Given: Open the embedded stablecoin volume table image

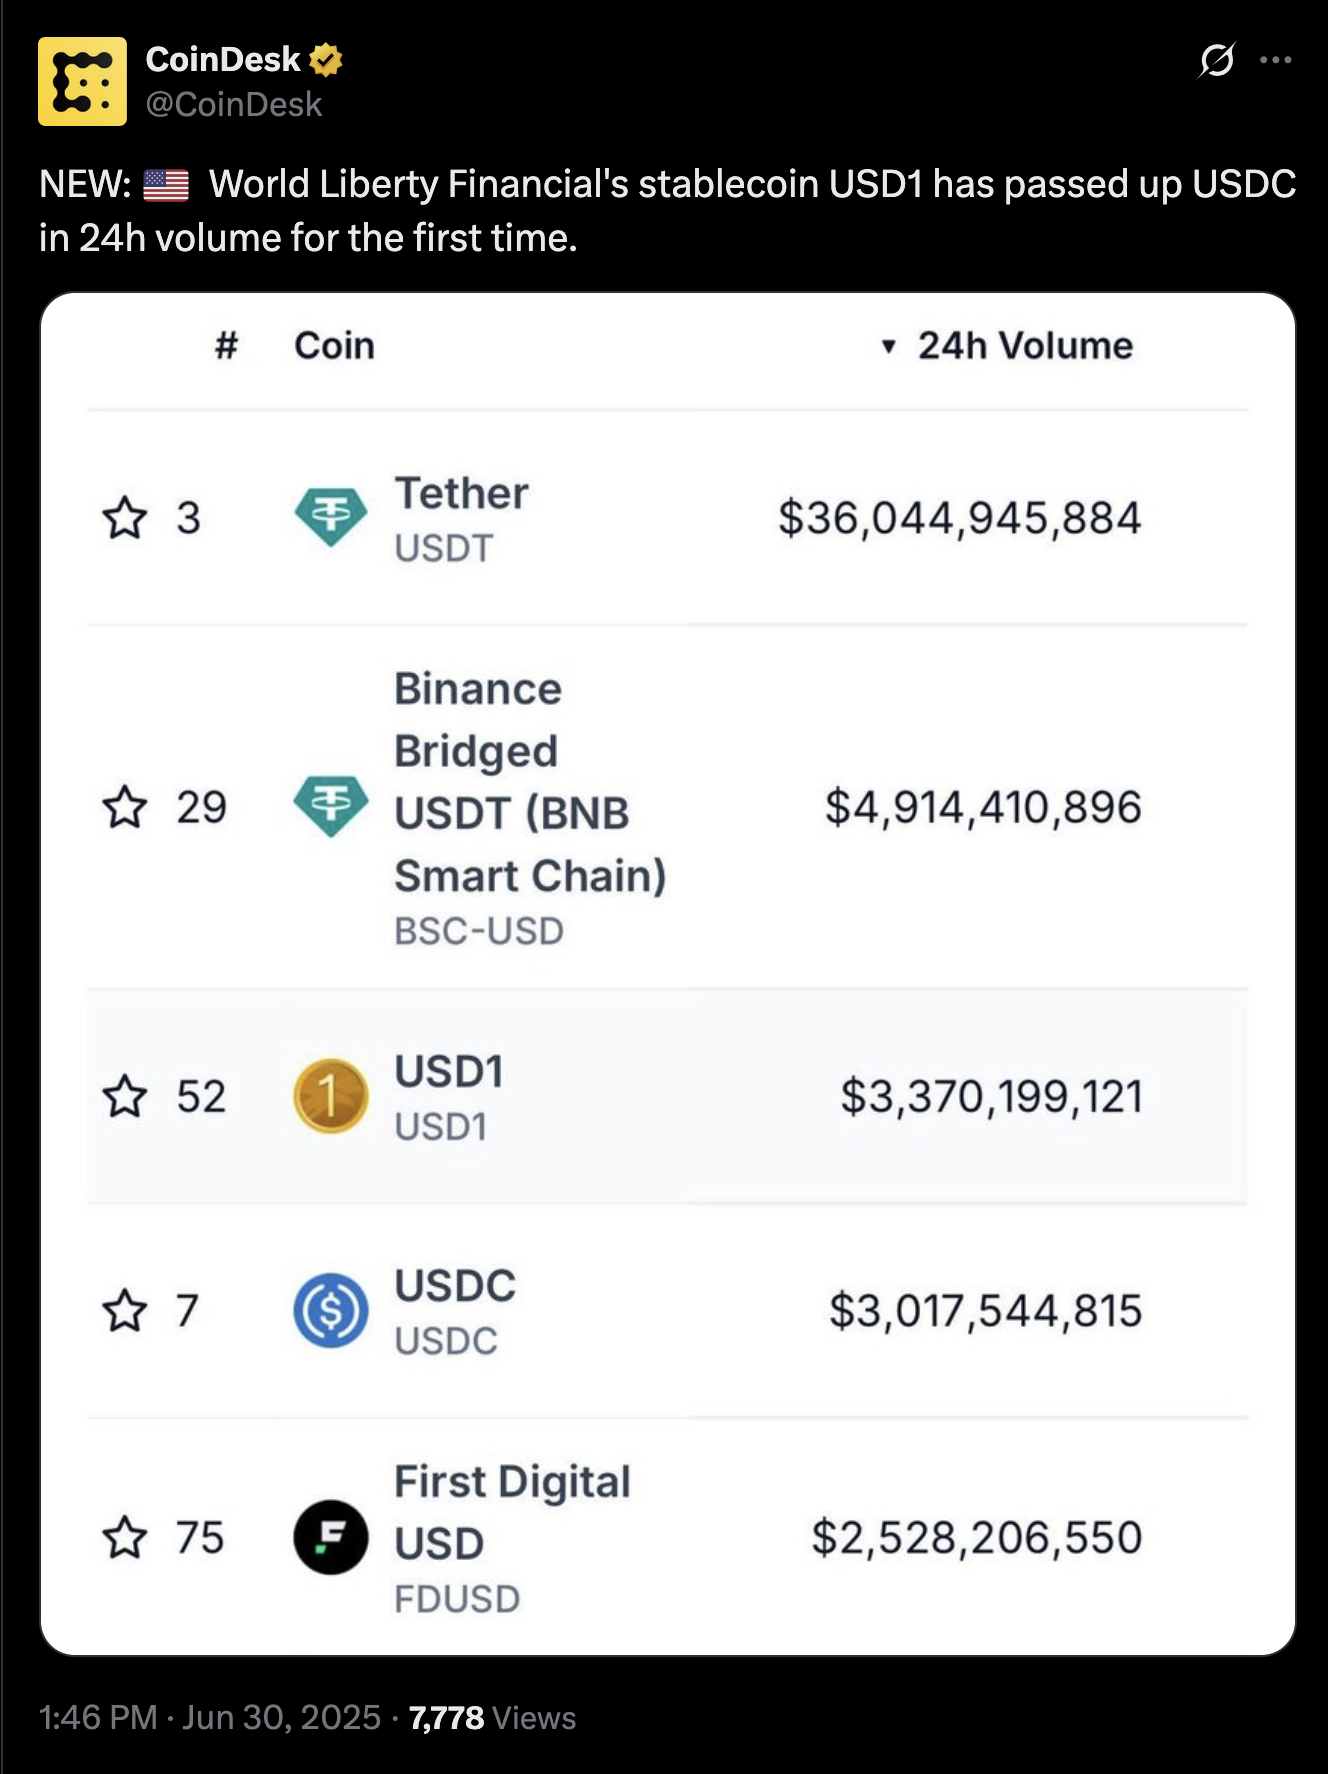Looking at the screenshot, I should coord(668,974).
